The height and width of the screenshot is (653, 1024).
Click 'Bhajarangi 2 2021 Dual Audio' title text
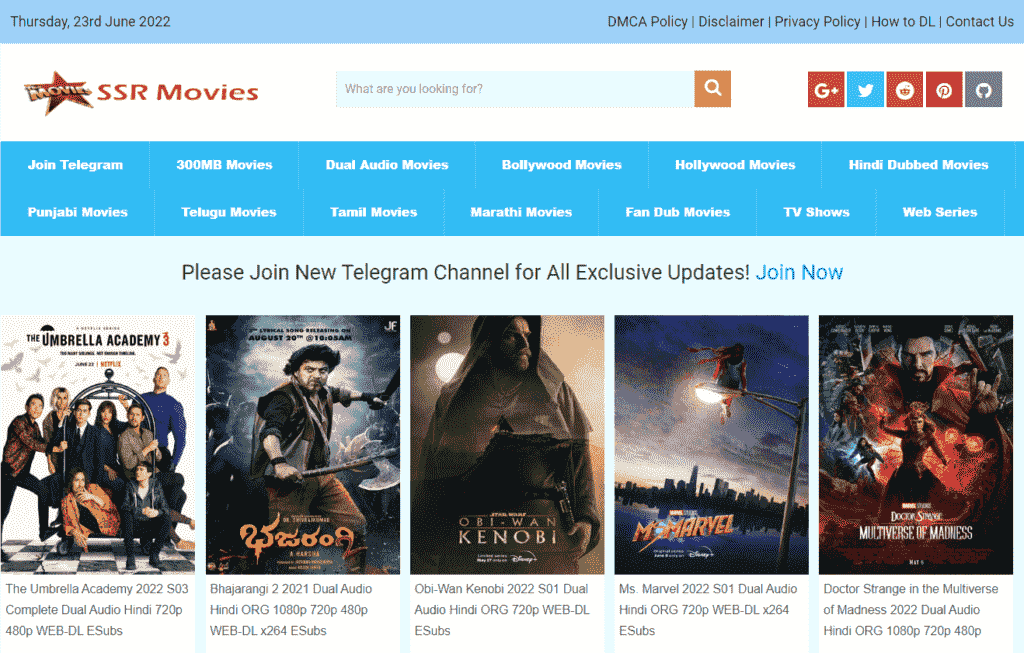point(291,589)
